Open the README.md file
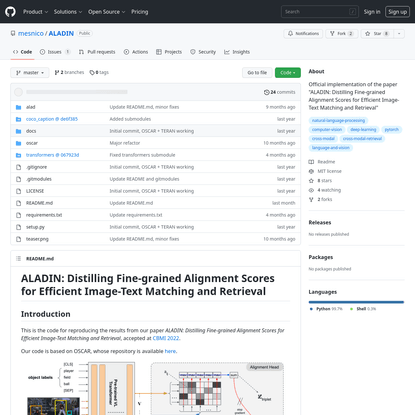 tap(39, 203)
